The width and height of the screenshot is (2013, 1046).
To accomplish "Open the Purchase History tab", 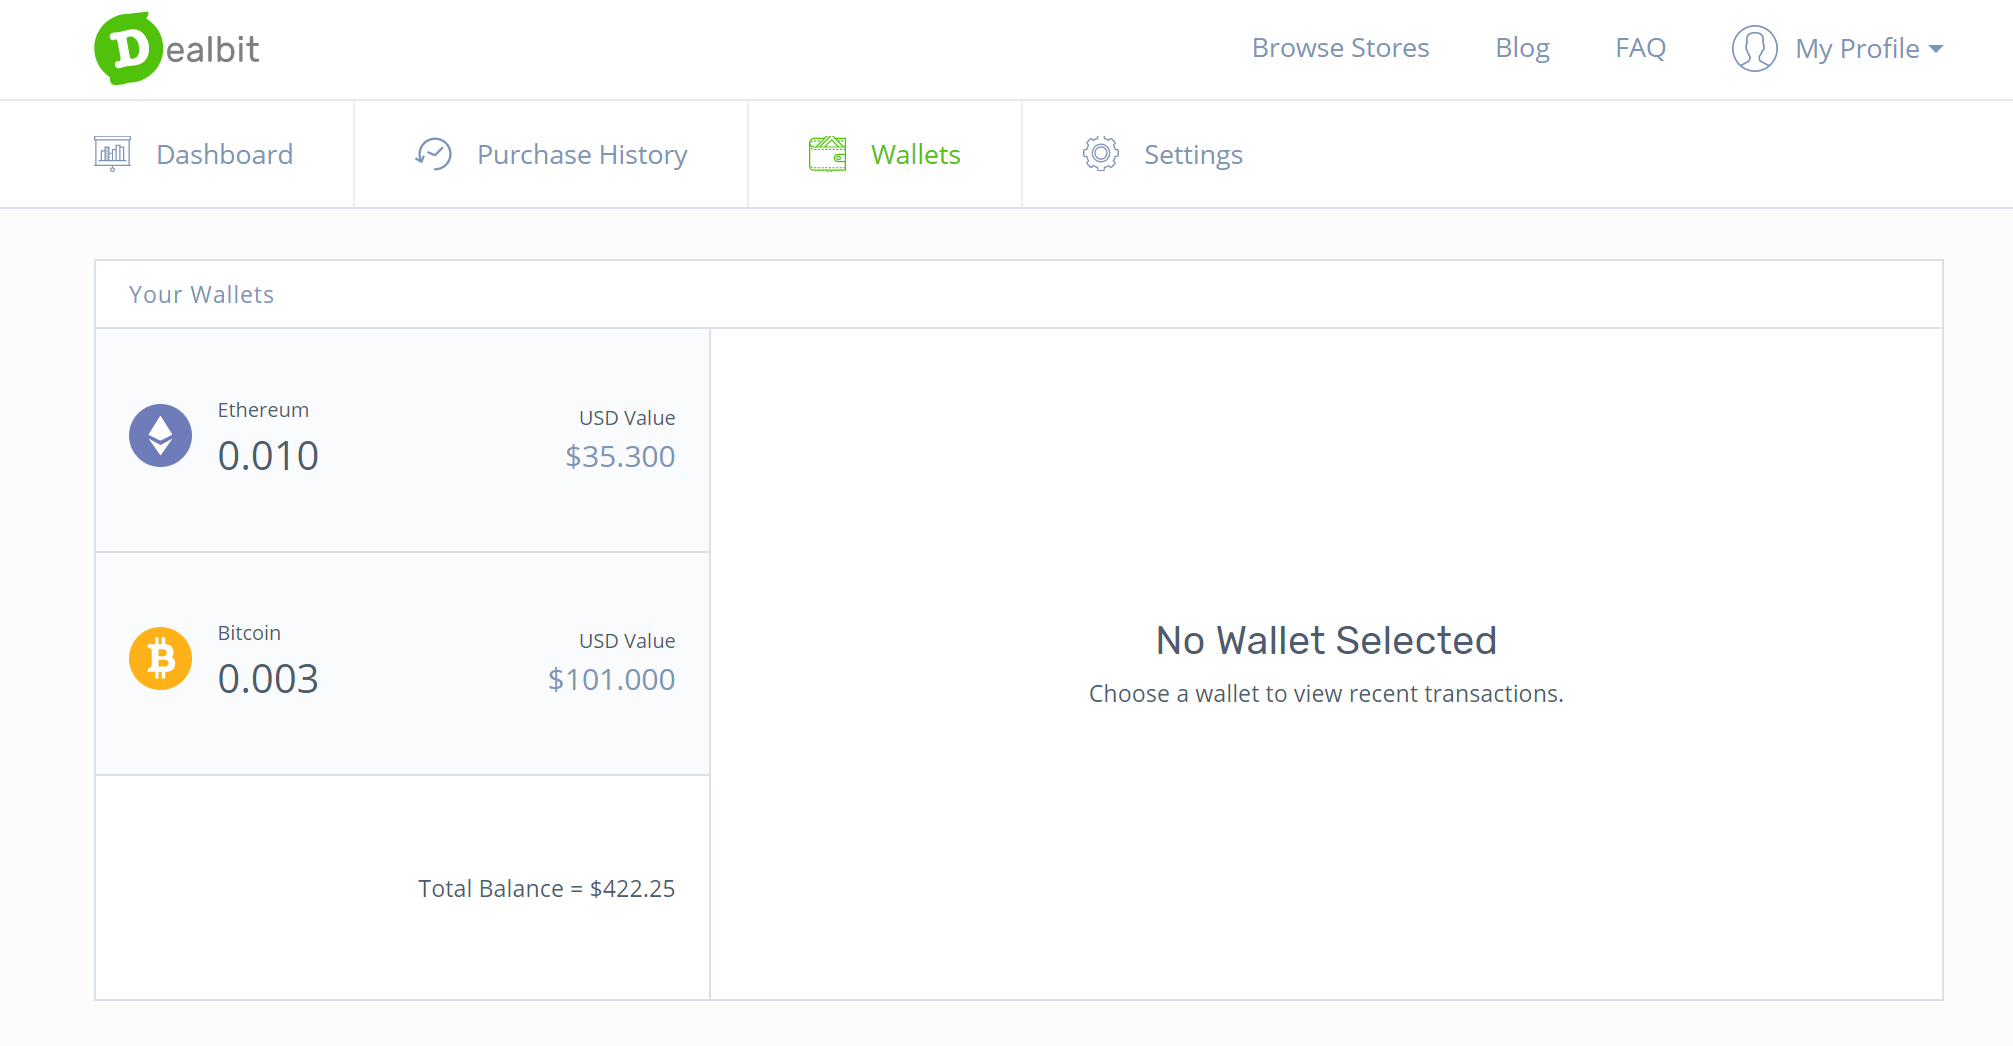I will (x=582, y=155).
